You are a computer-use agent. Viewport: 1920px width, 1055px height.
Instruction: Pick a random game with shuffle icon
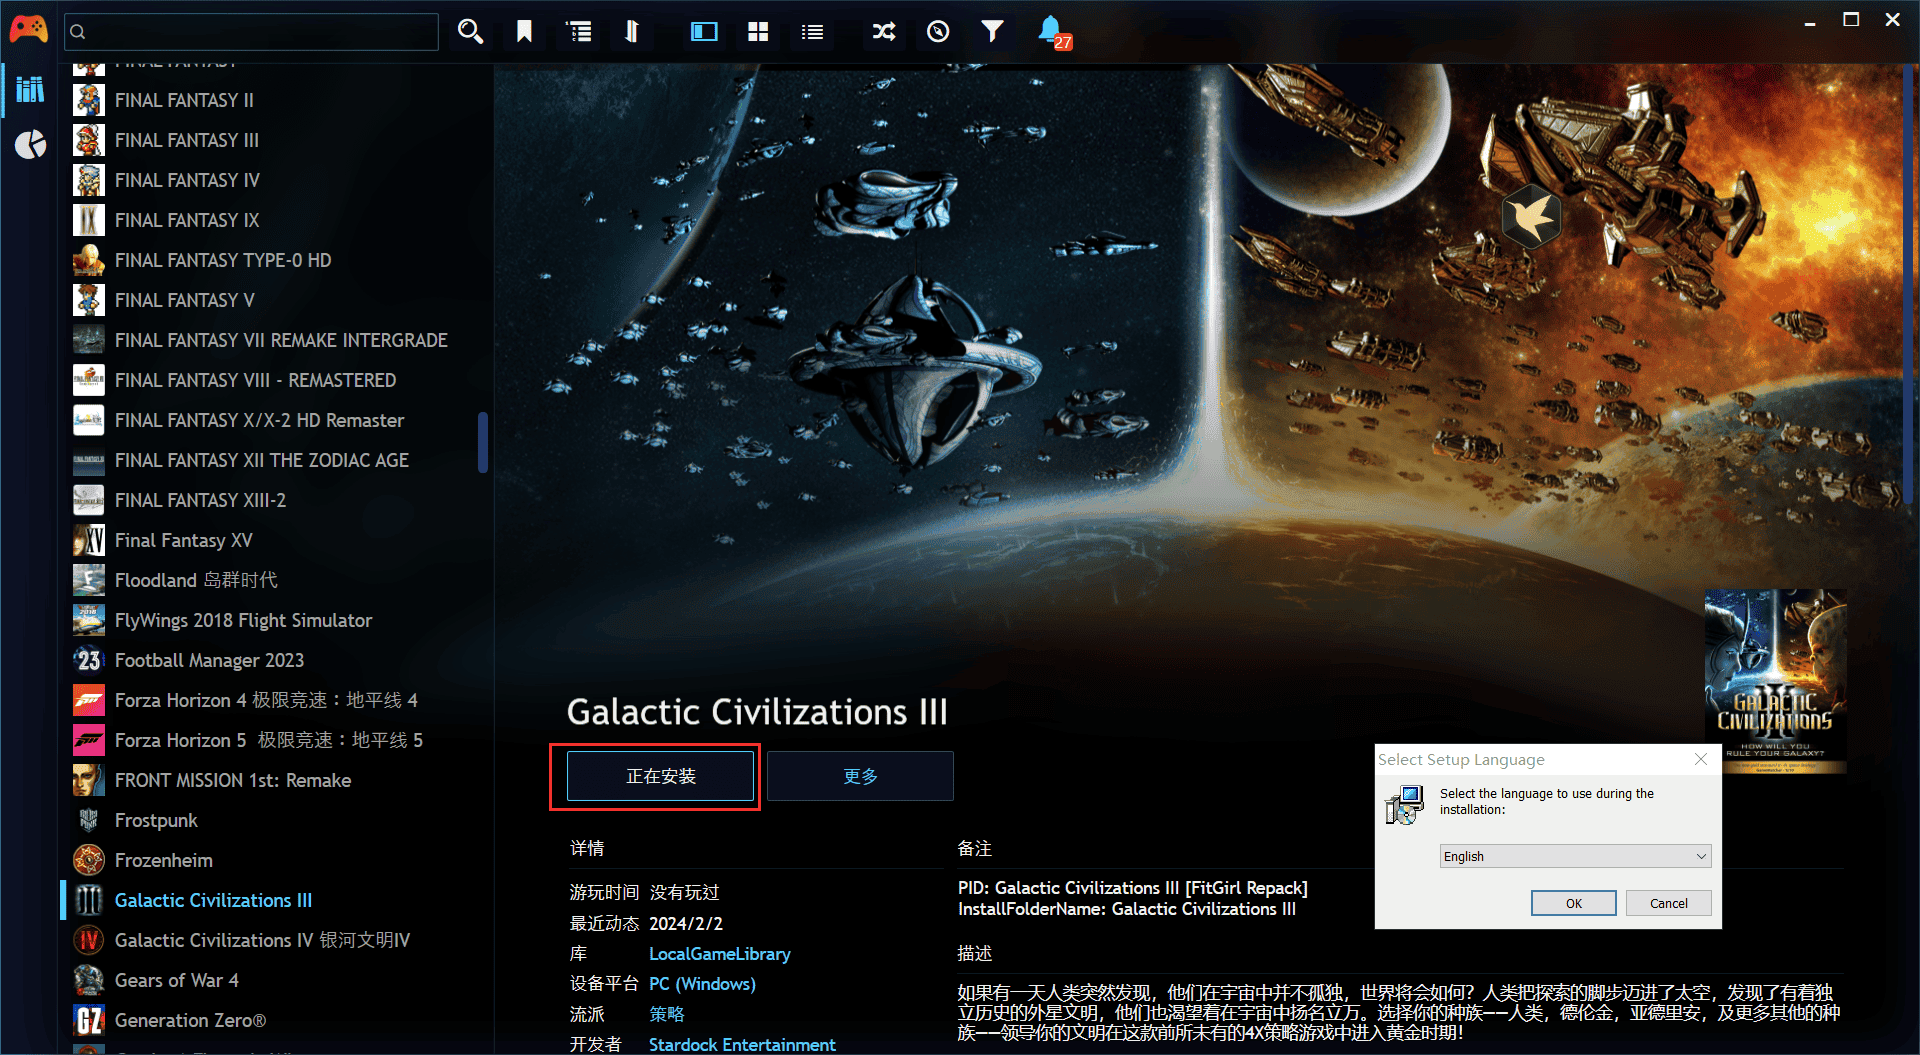click(884, 32)
